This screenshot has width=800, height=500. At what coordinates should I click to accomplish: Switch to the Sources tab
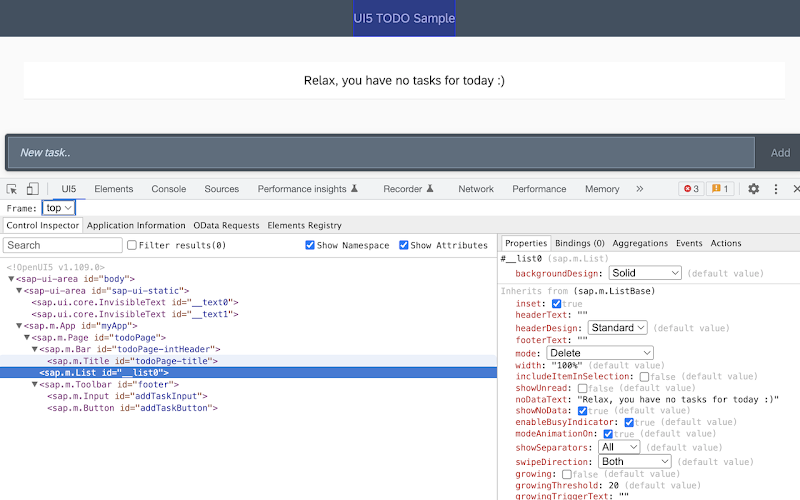(x=221, y=189)
